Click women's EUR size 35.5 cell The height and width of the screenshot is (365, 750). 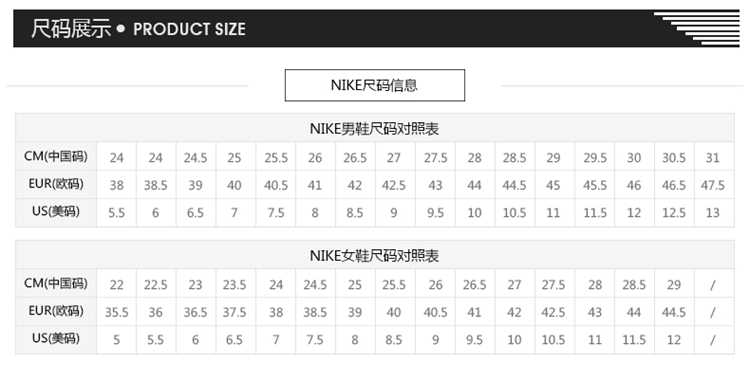(x=117, y=312)
